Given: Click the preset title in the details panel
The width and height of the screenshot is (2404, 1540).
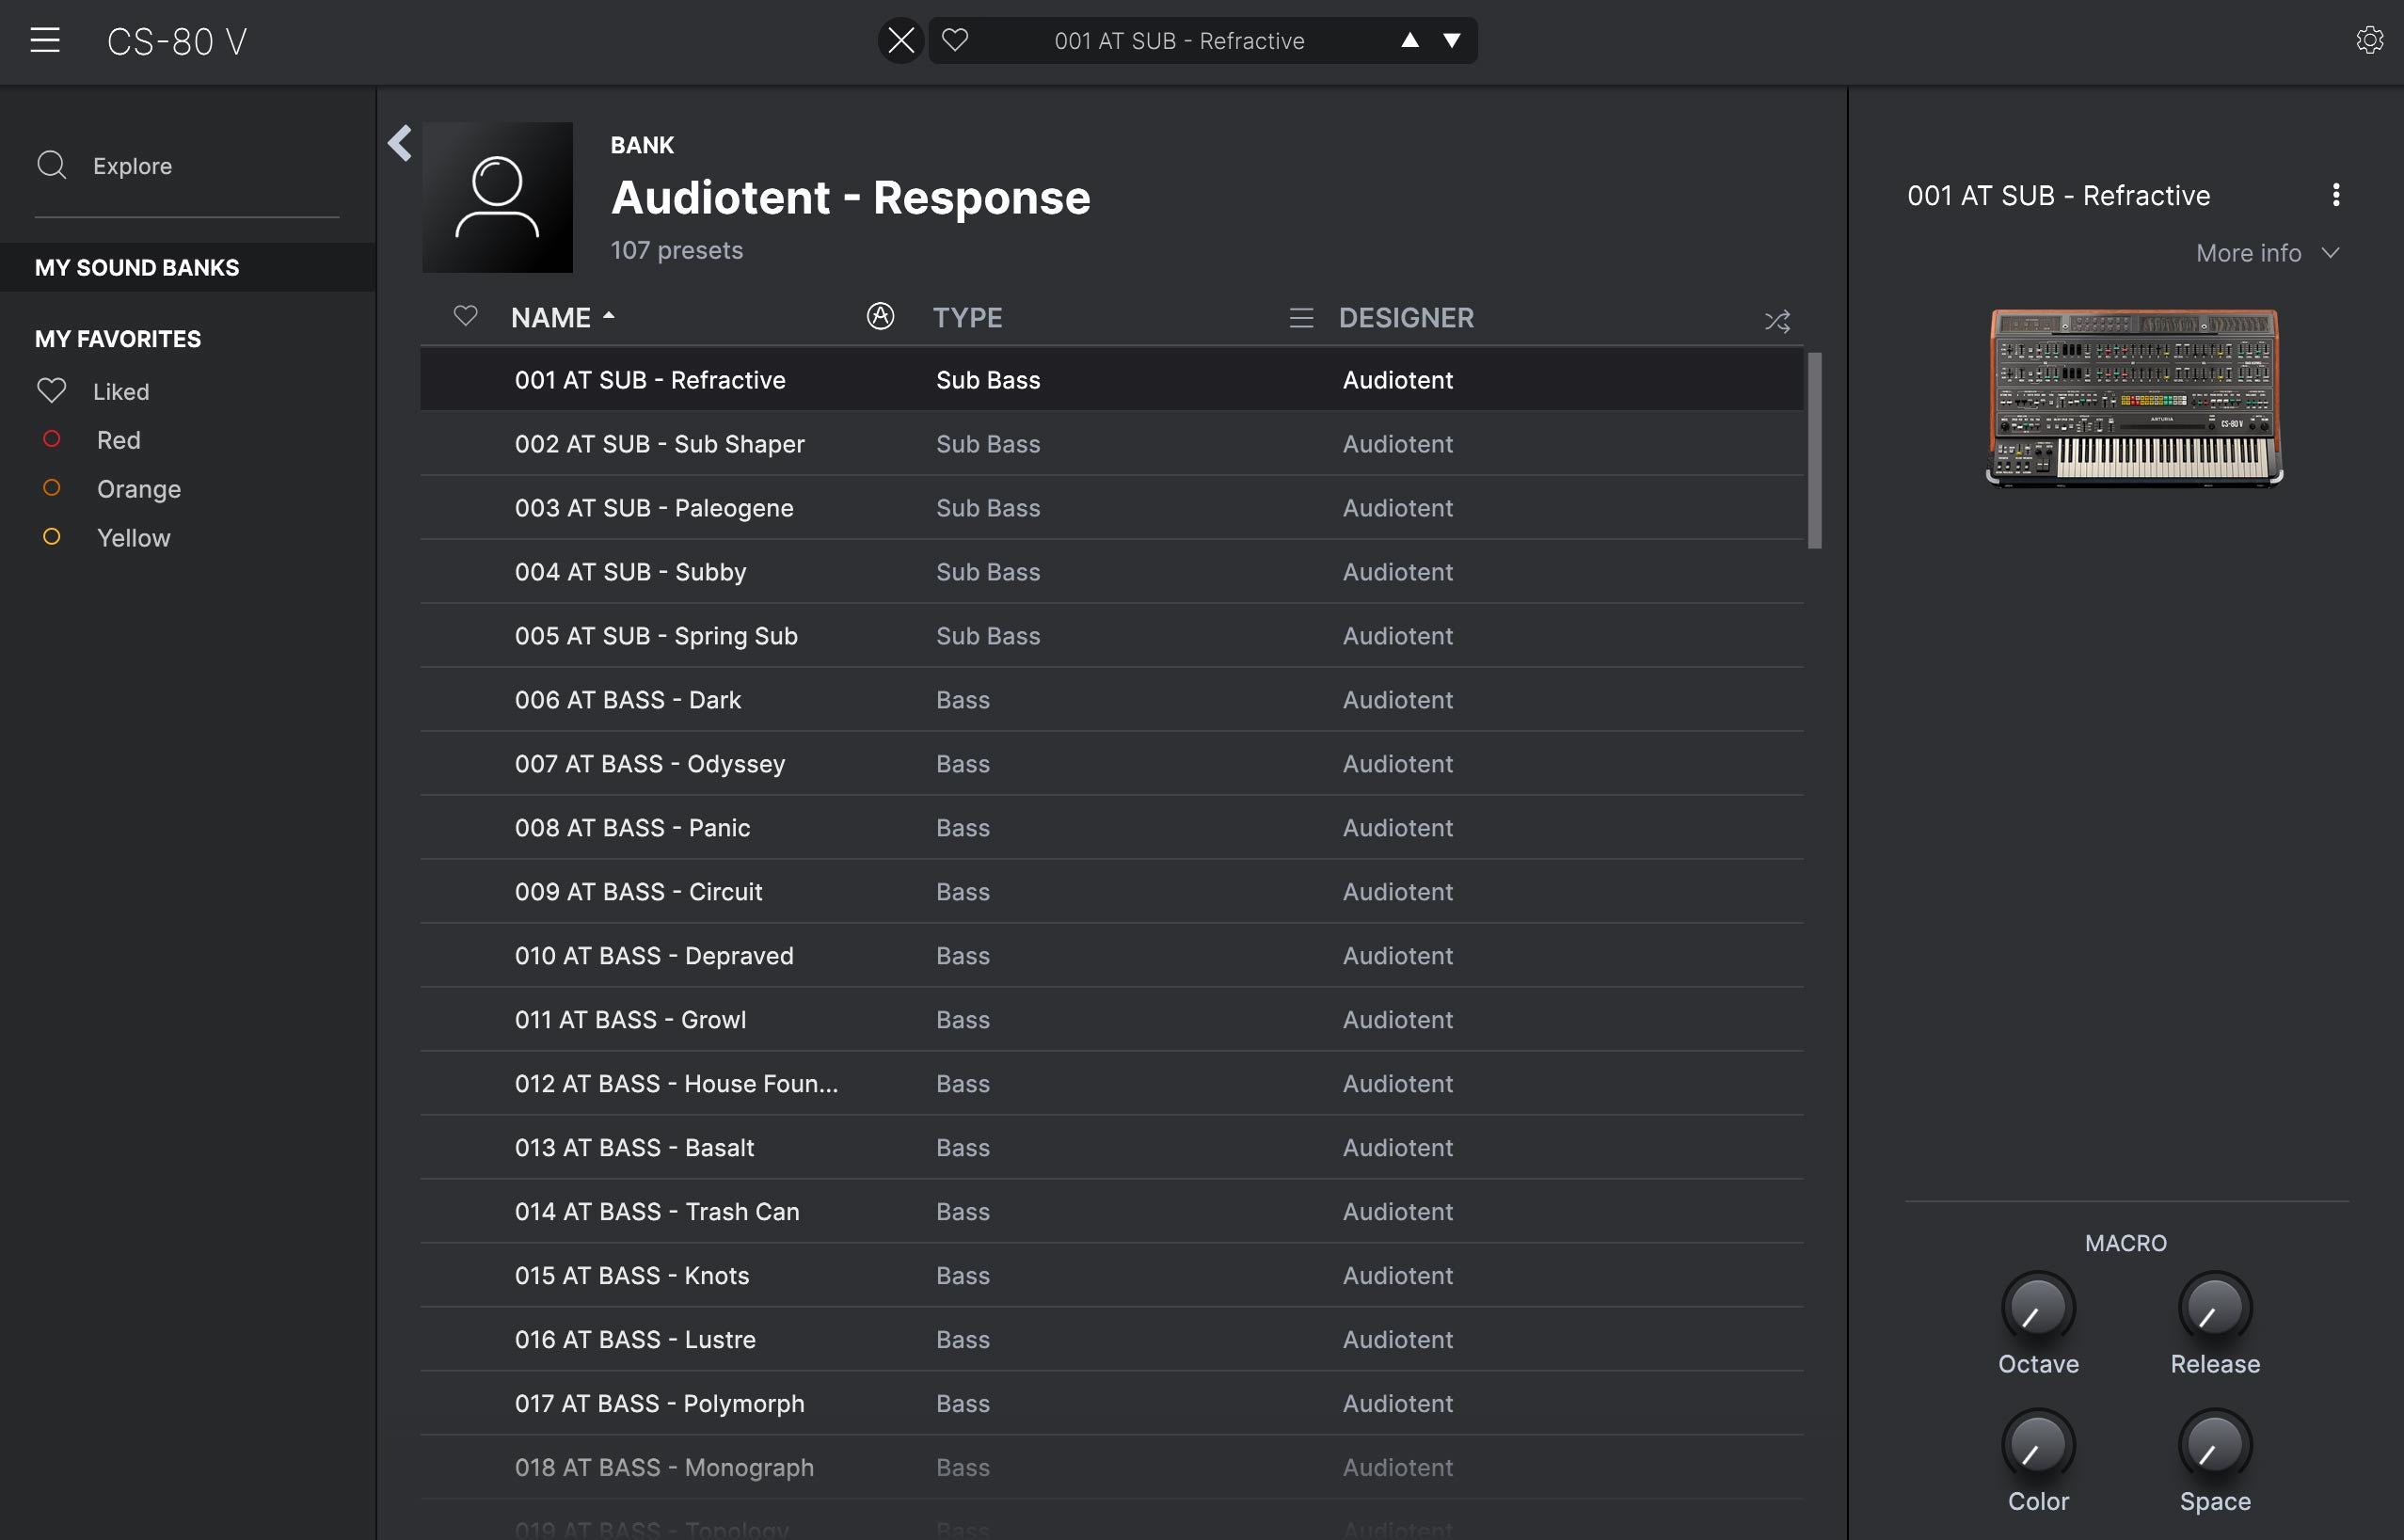Looking at the screenshot, I should [x=2058, y=195].
